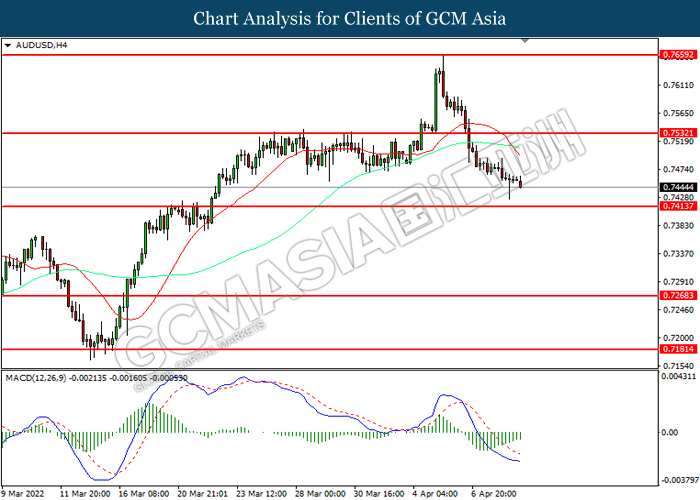
Task: Select the 0.74137 support price label
Action: pos(678,206)
